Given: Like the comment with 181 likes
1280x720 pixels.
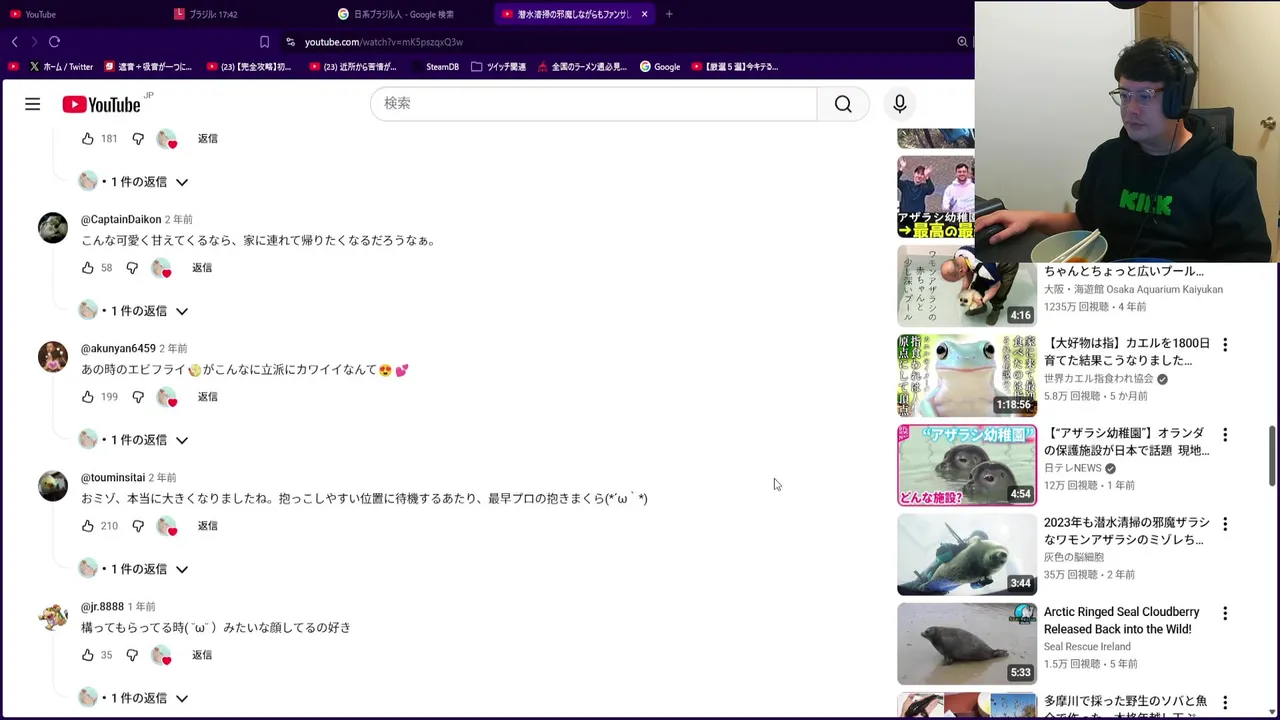Looking at the screenshot, I should [x=88, y=139].
